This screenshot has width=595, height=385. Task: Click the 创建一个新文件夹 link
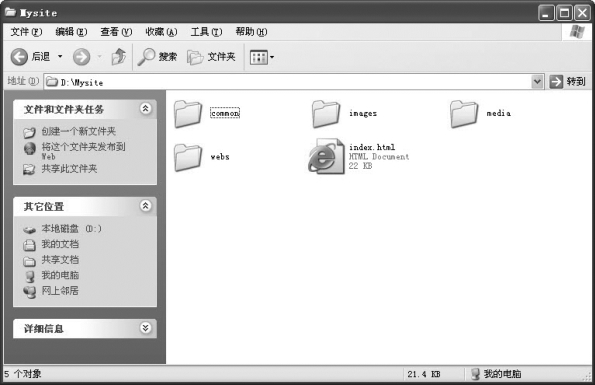click(79, 131)
